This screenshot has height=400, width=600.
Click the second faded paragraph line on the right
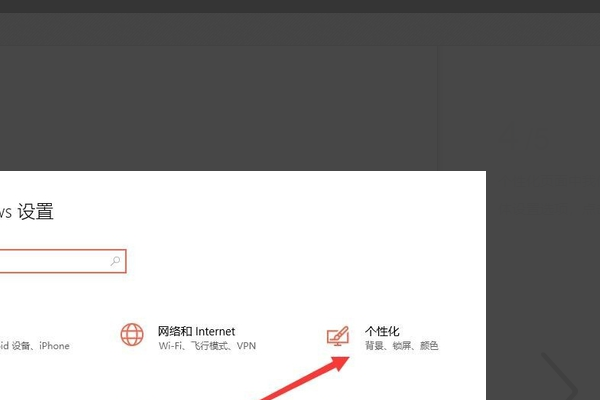pyautogui.click(x=549, y=208)
